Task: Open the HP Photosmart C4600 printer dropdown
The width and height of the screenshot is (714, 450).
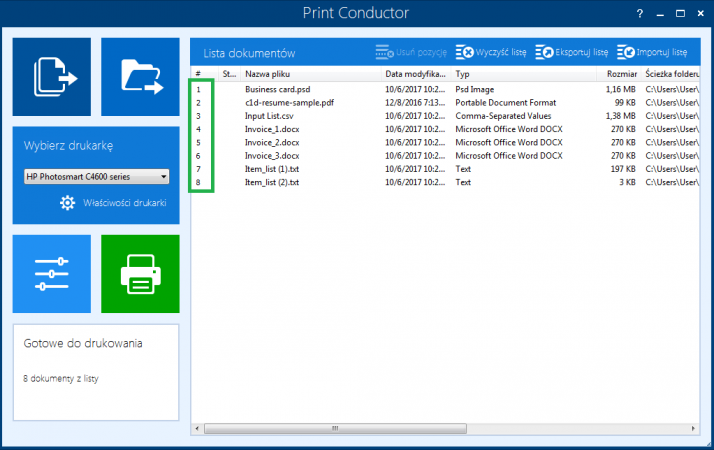Action: 96,177
